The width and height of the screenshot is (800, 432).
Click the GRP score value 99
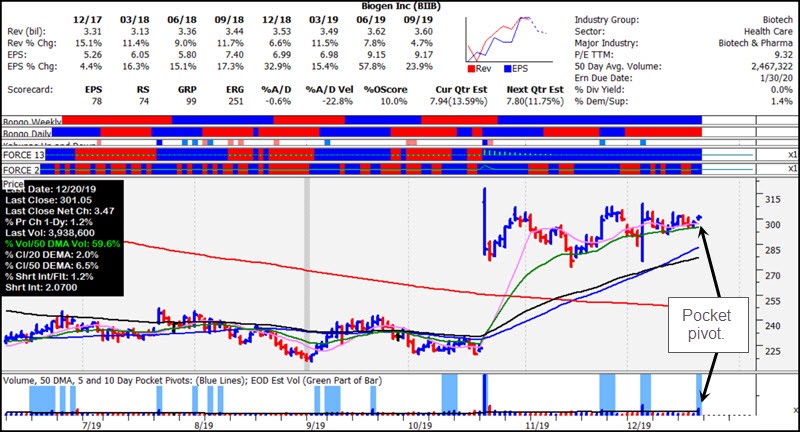[x=191, y=101]
